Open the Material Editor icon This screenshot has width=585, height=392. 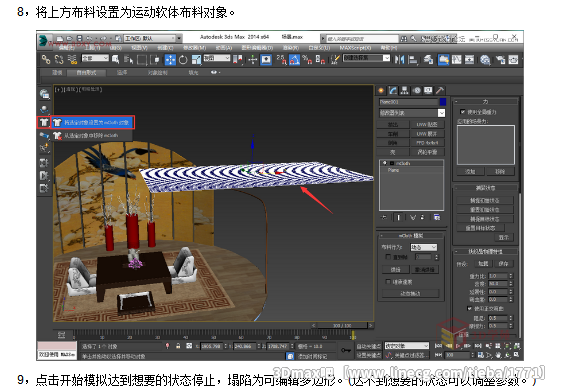click(485, 59)
